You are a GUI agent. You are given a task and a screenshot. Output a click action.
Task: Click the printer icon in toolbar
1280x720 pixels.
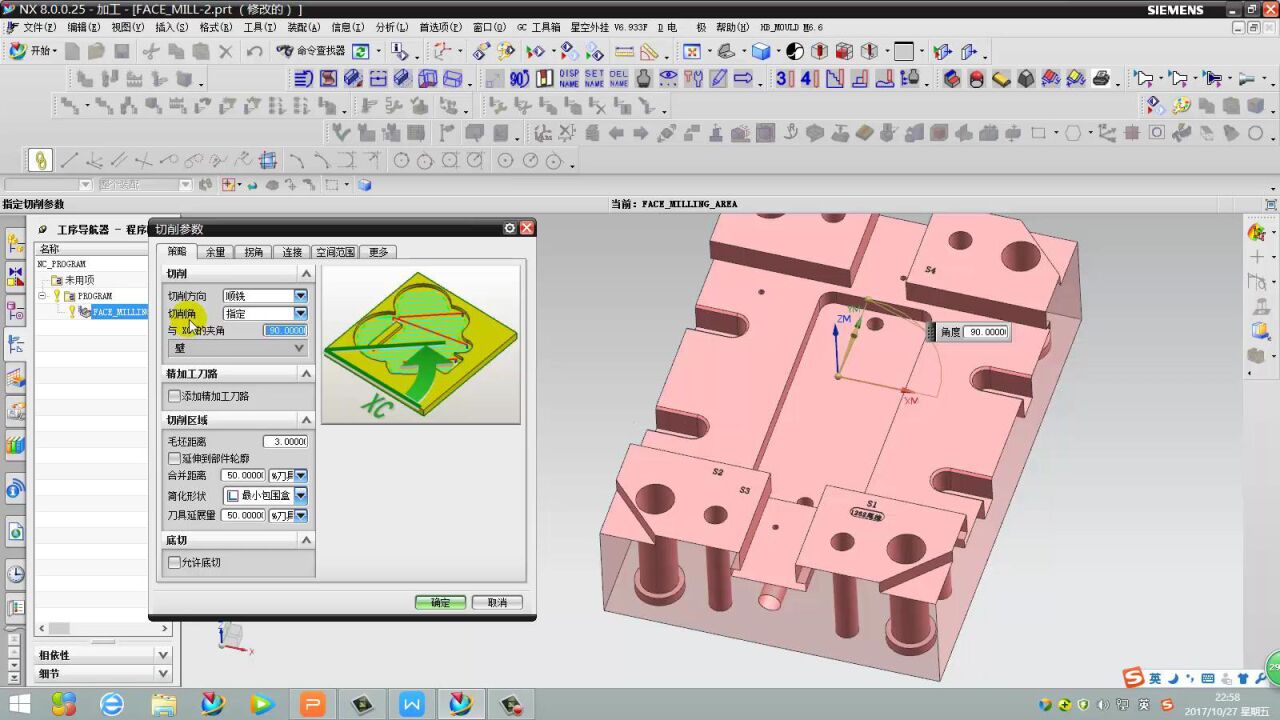coord(1101,78)
